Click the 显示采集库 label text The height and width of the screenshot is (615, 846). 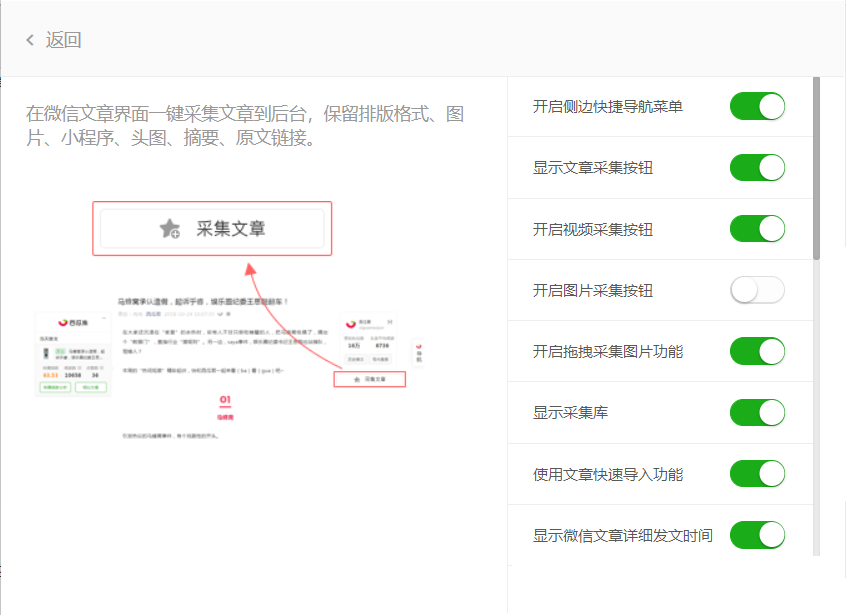(570, 413)
